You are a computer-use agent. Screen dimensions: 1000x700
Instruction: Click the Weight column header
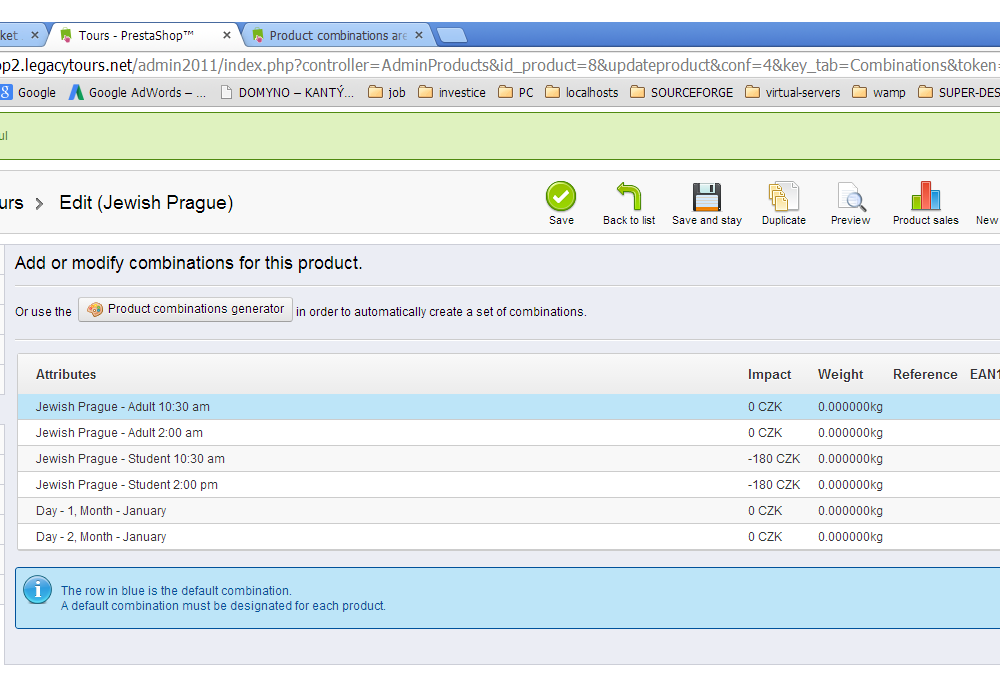pyautogui.click(x=841, y=375)
